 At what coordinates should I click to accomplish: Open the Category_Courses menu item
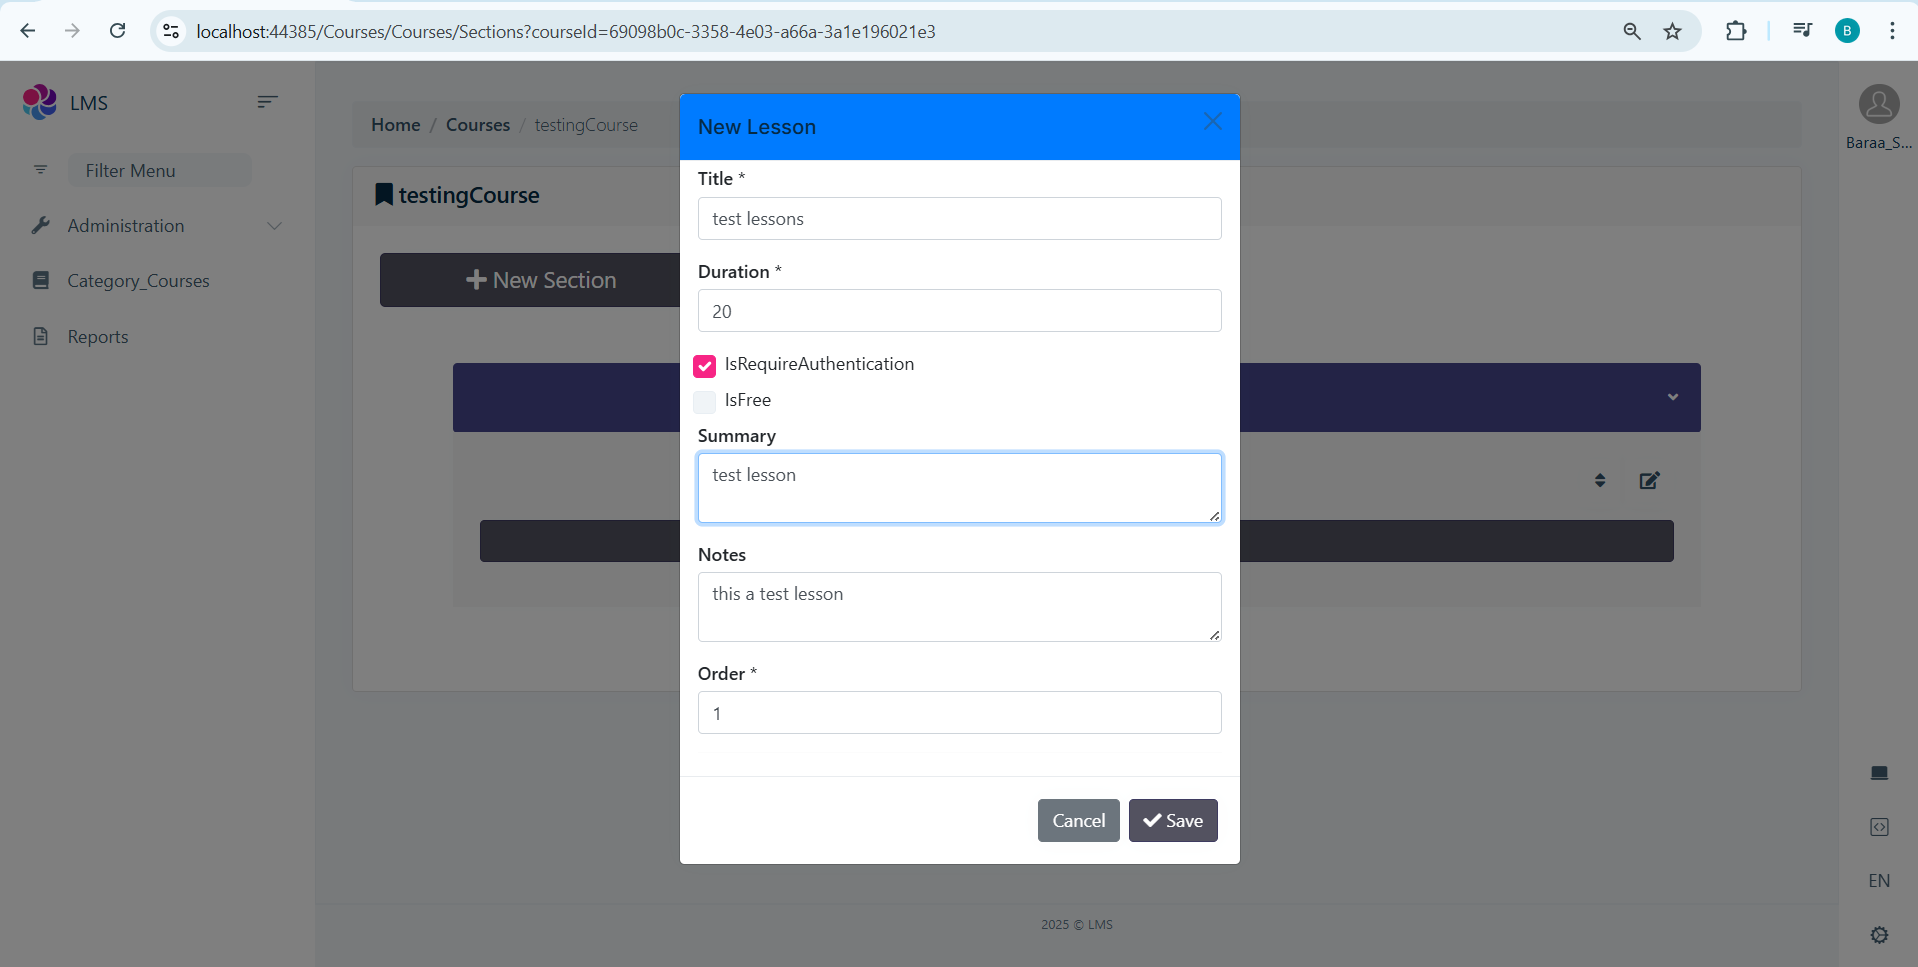(x=138, y=281)
